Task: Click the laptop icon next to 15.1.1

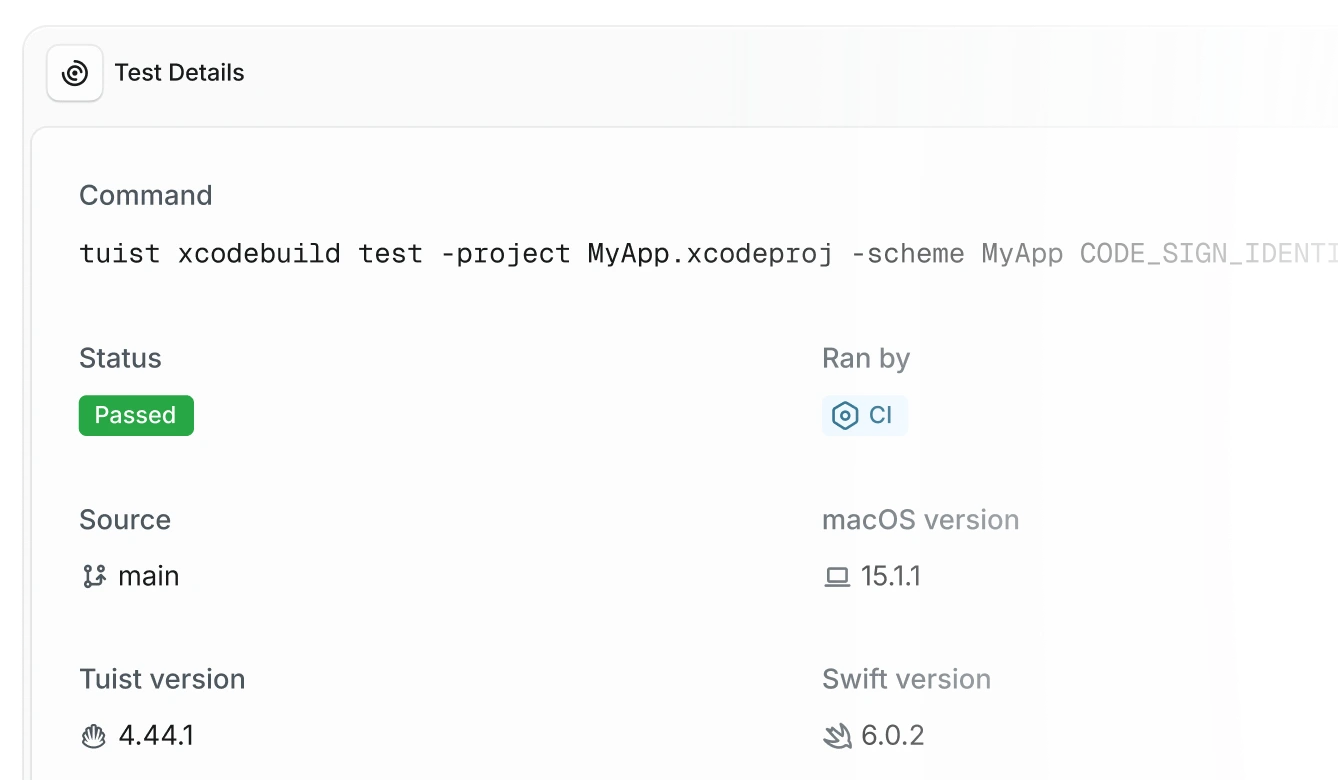Action: pos(836,577)
